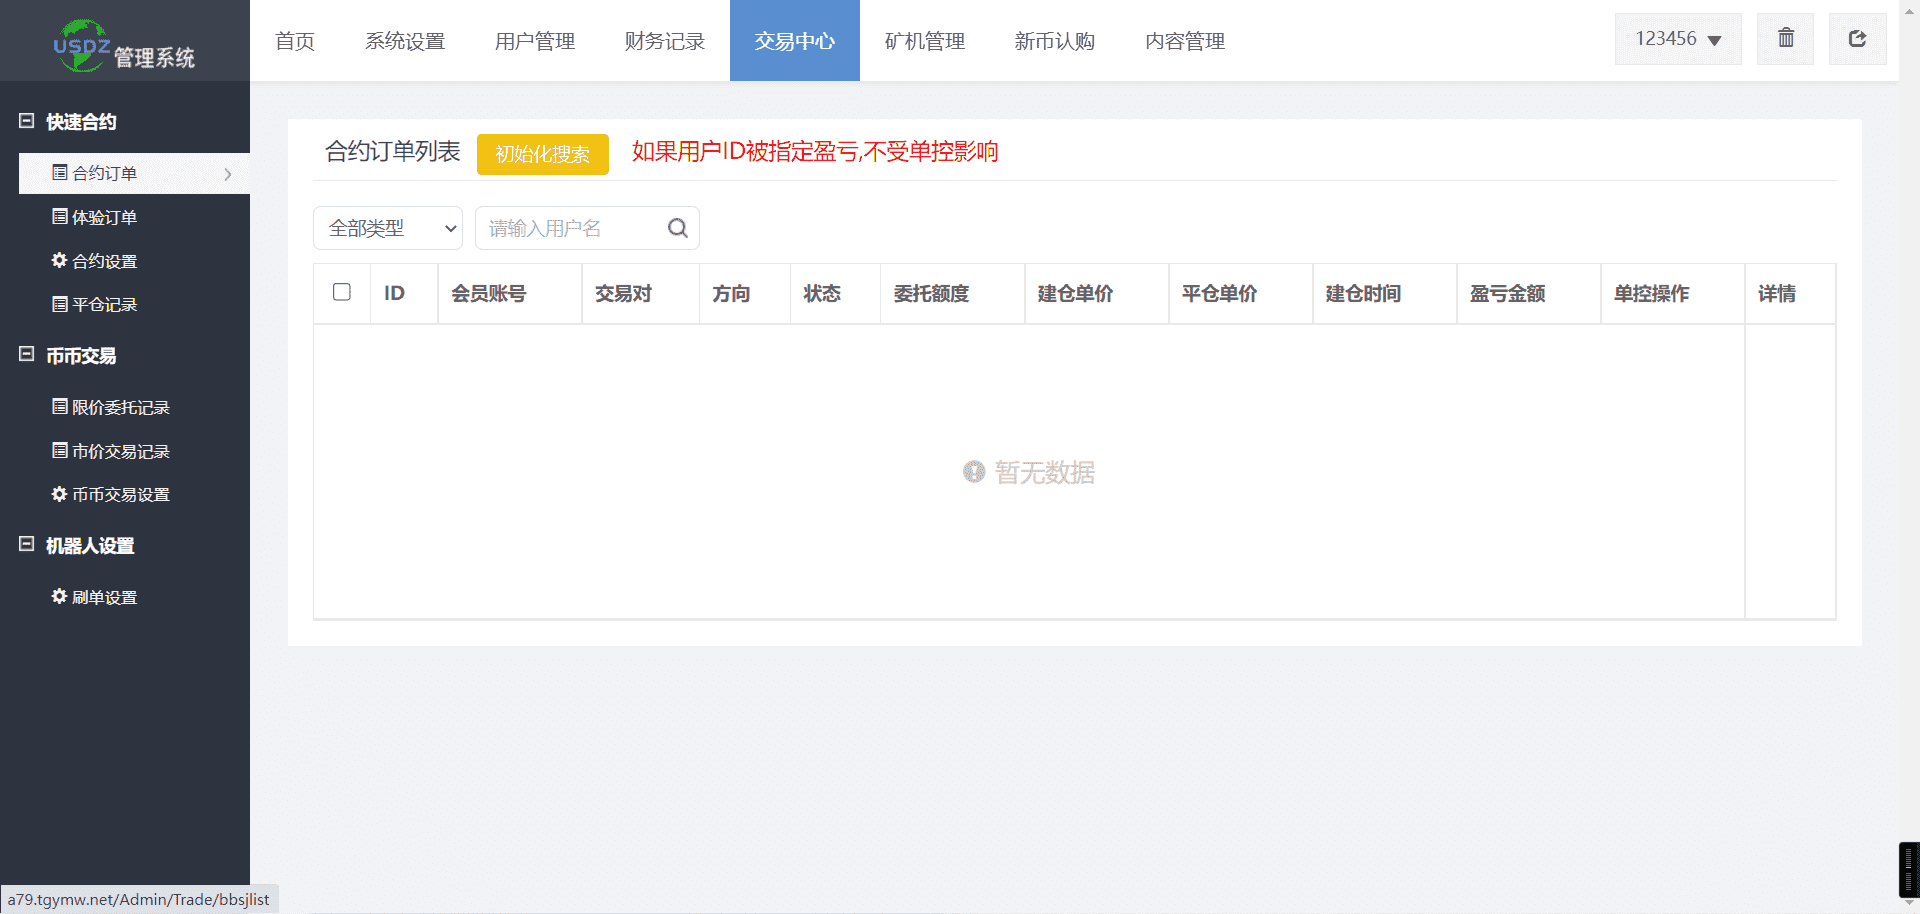1920x914 pixels.
Task: Collapse the 币币交易 sidebar section
Action: [x=27, y=355]
